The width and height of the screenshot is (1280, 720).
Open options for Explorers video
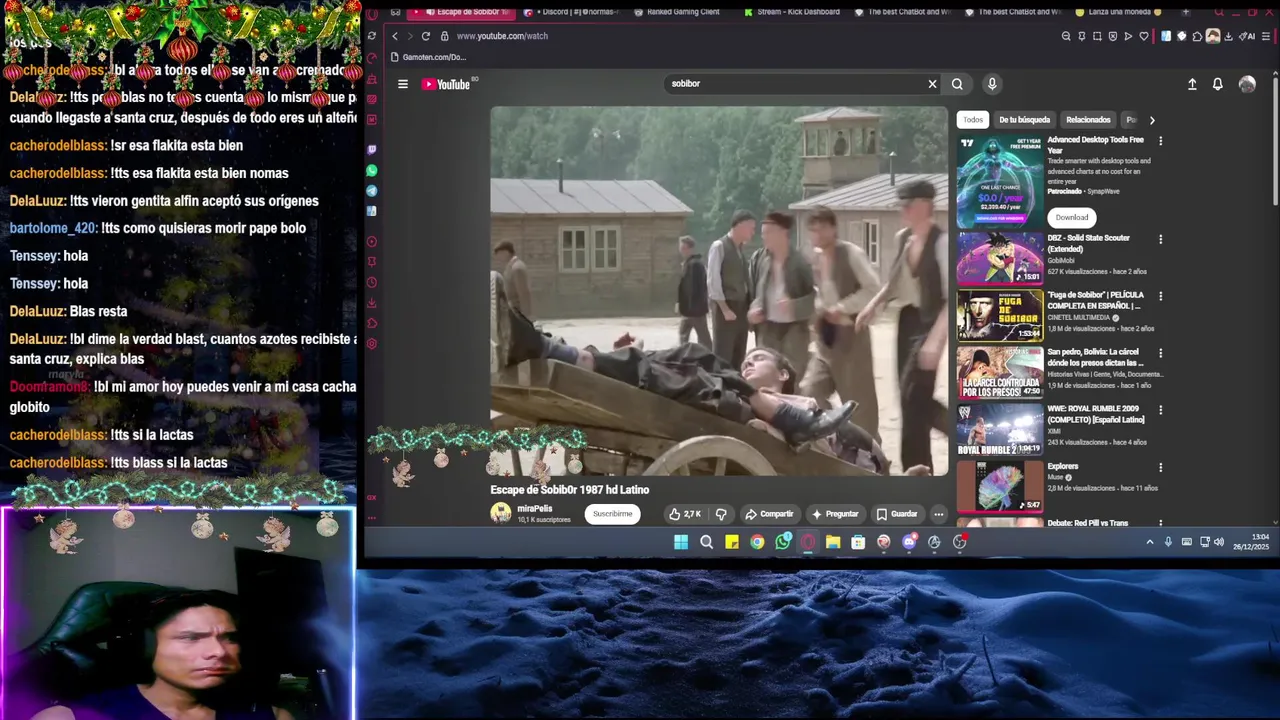1160,467
